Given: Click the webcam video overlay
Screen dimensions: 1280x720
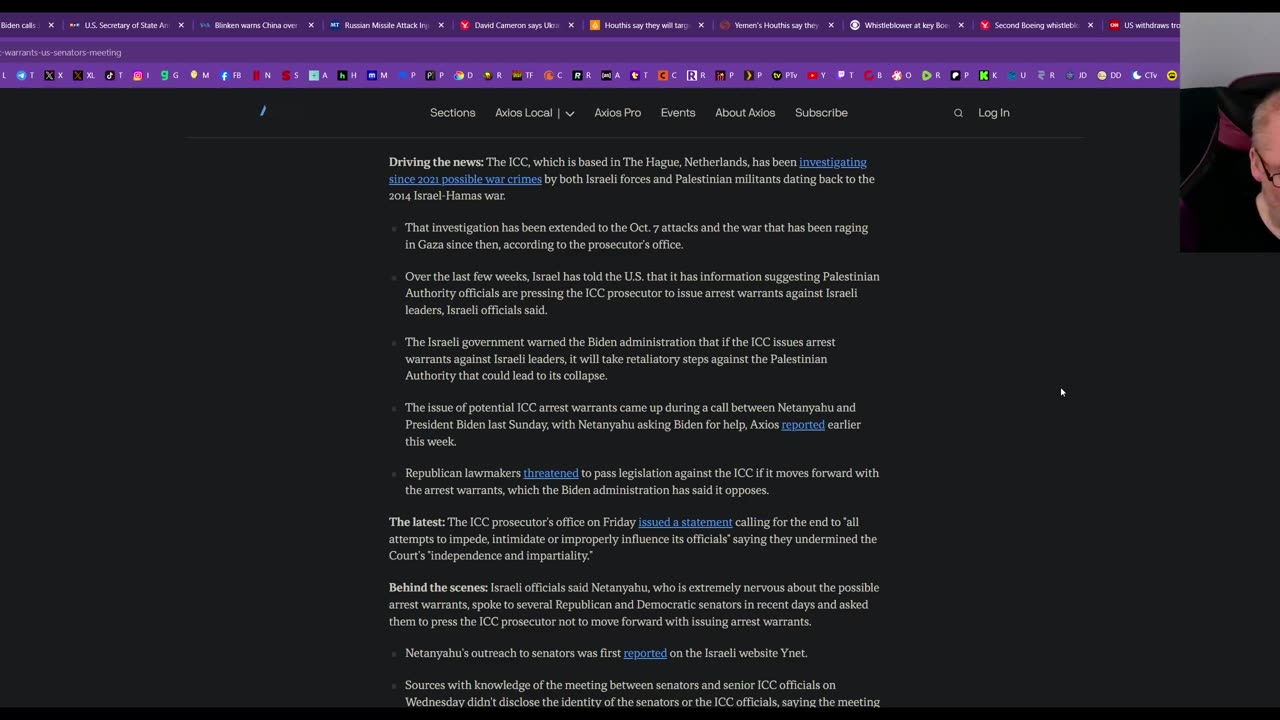Looking at the screenshot, I should (x=1230, y=132).
